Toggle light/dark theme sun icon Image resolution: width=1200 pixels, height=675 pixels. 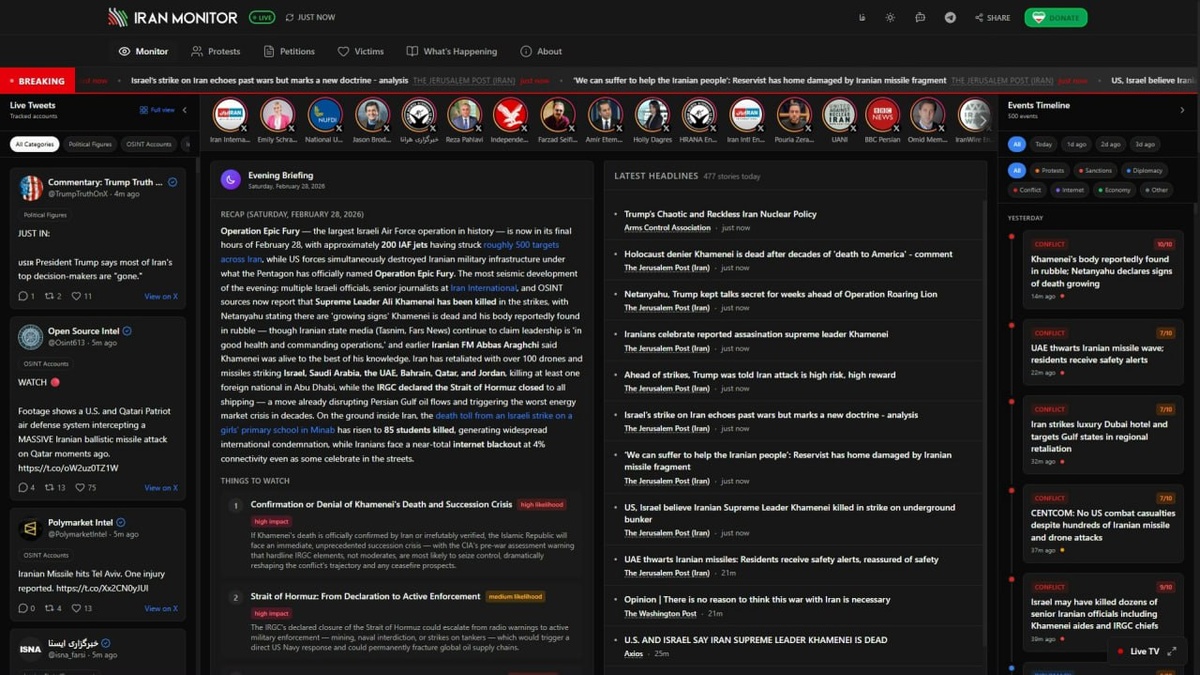point(890,17)
